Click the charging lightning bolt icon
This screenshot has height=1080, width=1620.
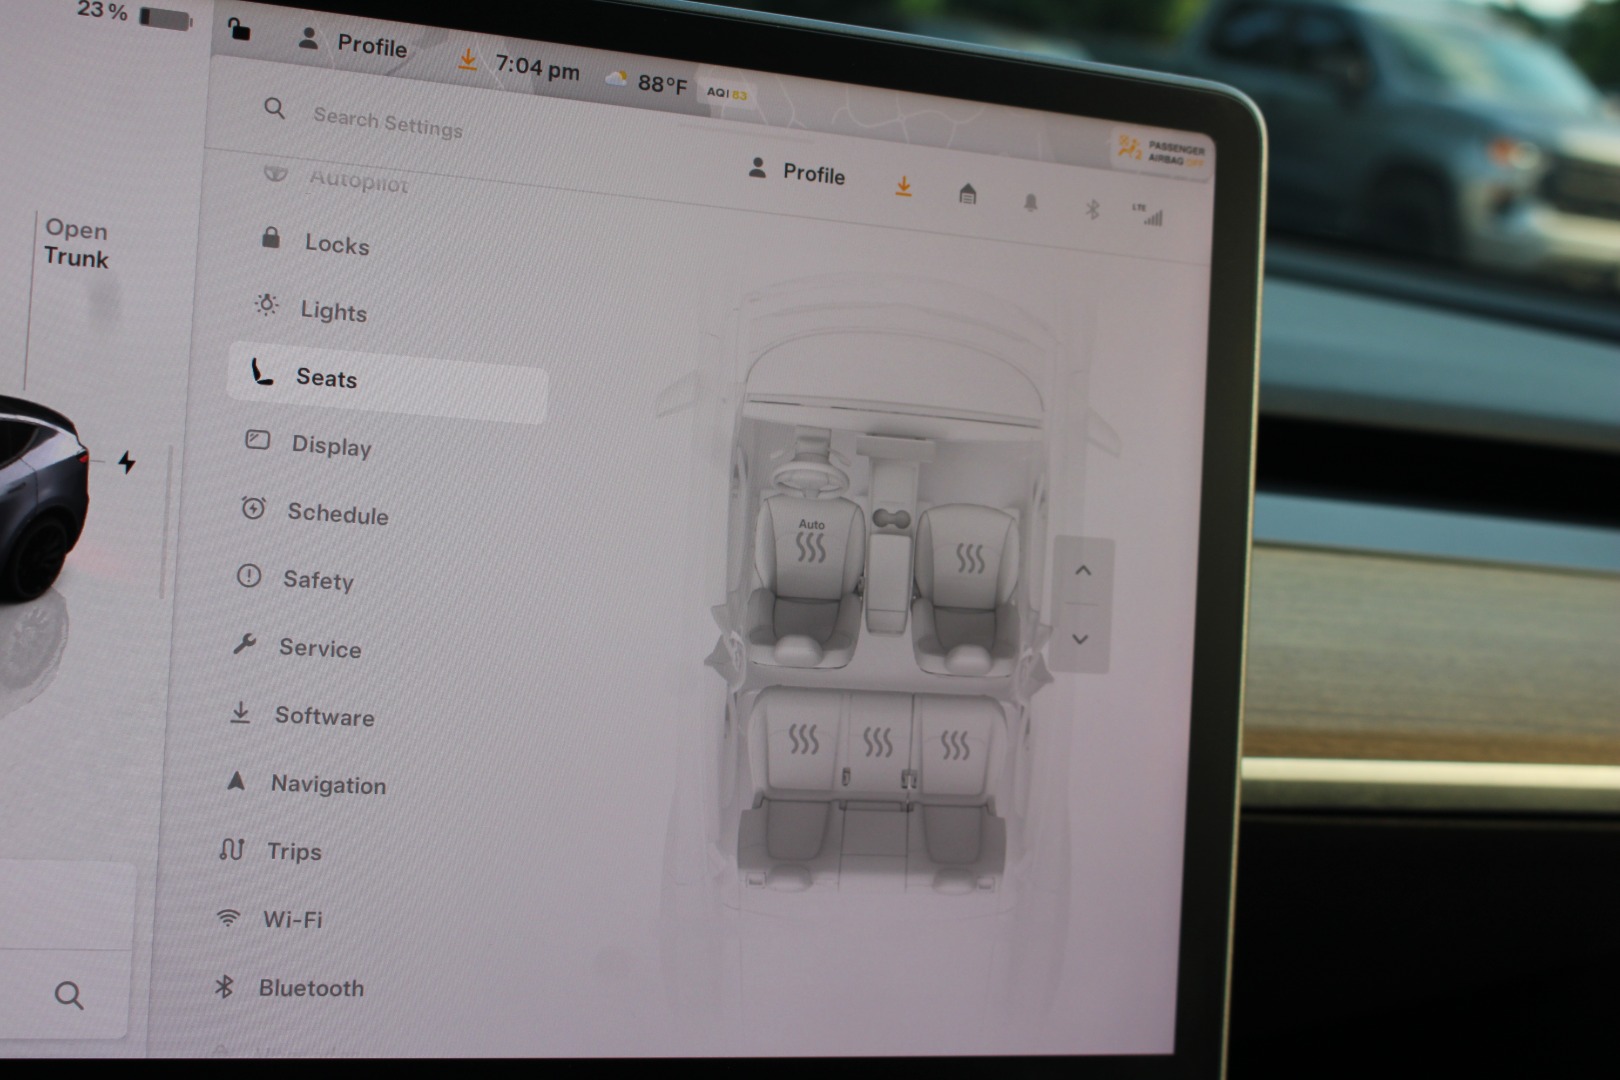(127, 462)
